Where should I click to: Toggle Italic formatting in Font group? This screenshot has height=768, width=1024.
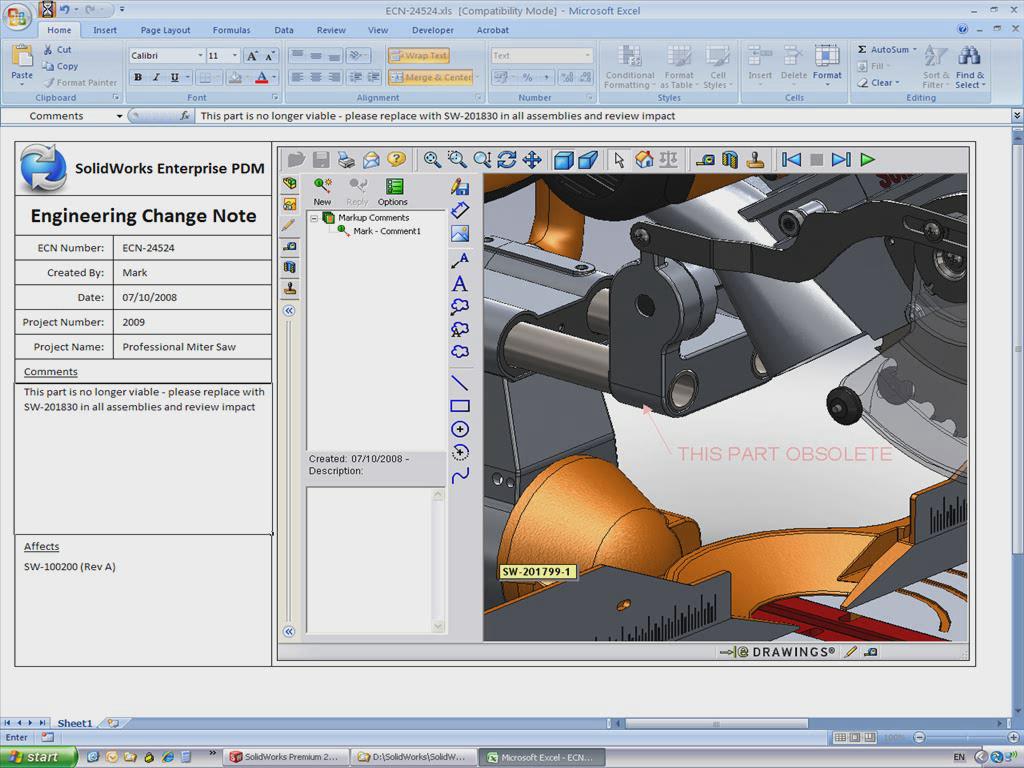point(156,78)
